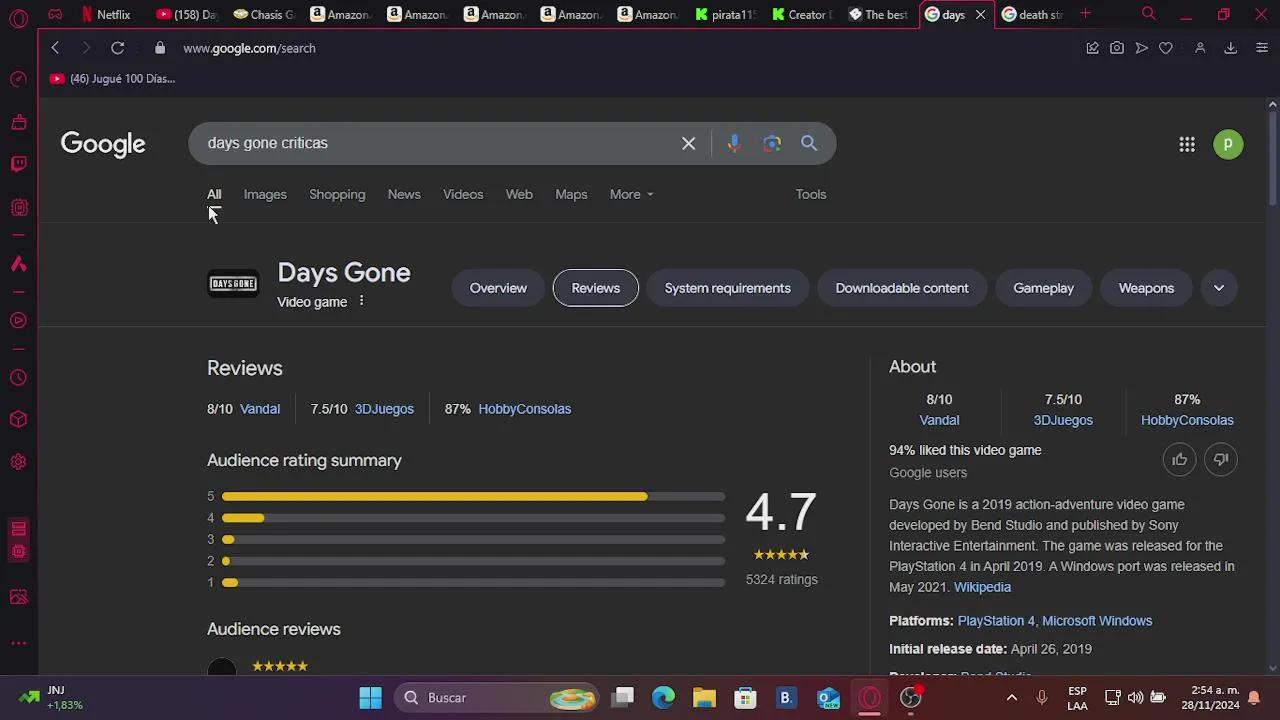1280x720 pixels.
Task: Open the Windows Start menu
Action: tap(370, 698)
